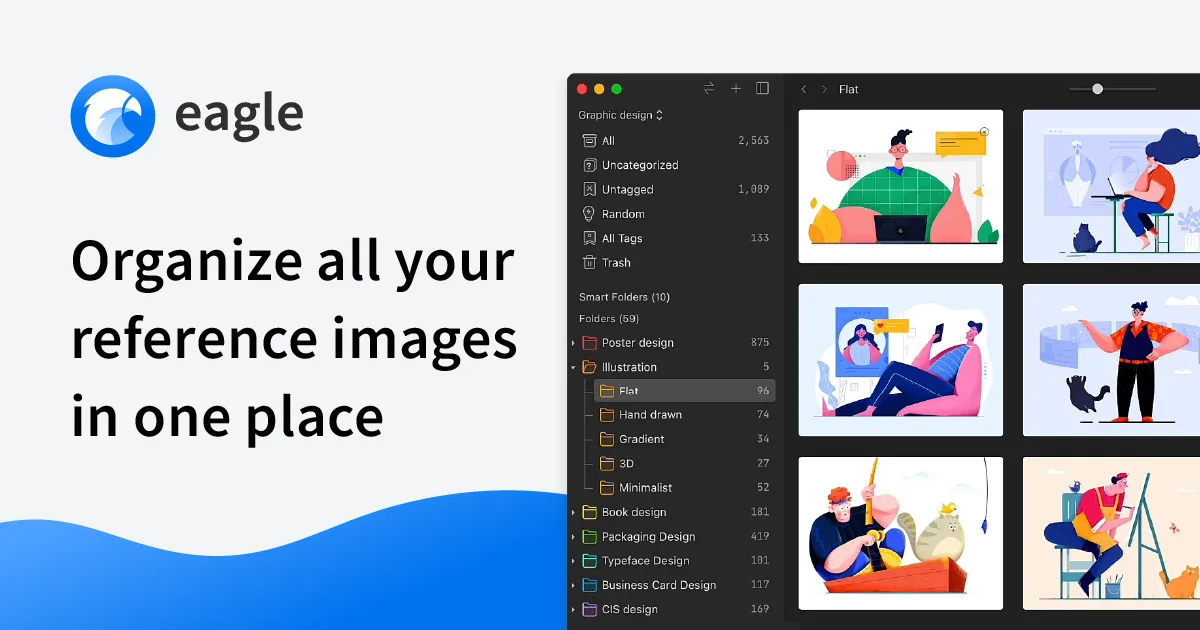Show Untagged items
This screenshot has height=630, width=1200.
(627, 189)
